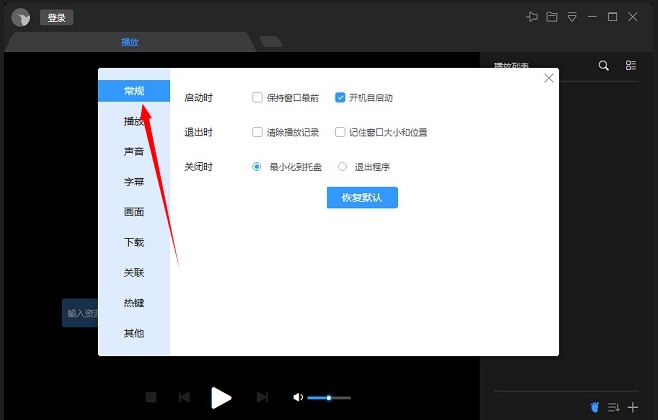The height and width of the screenshot is (420, 658).
Task: Click the resource input field behind dialog
Action: point(80,313)
